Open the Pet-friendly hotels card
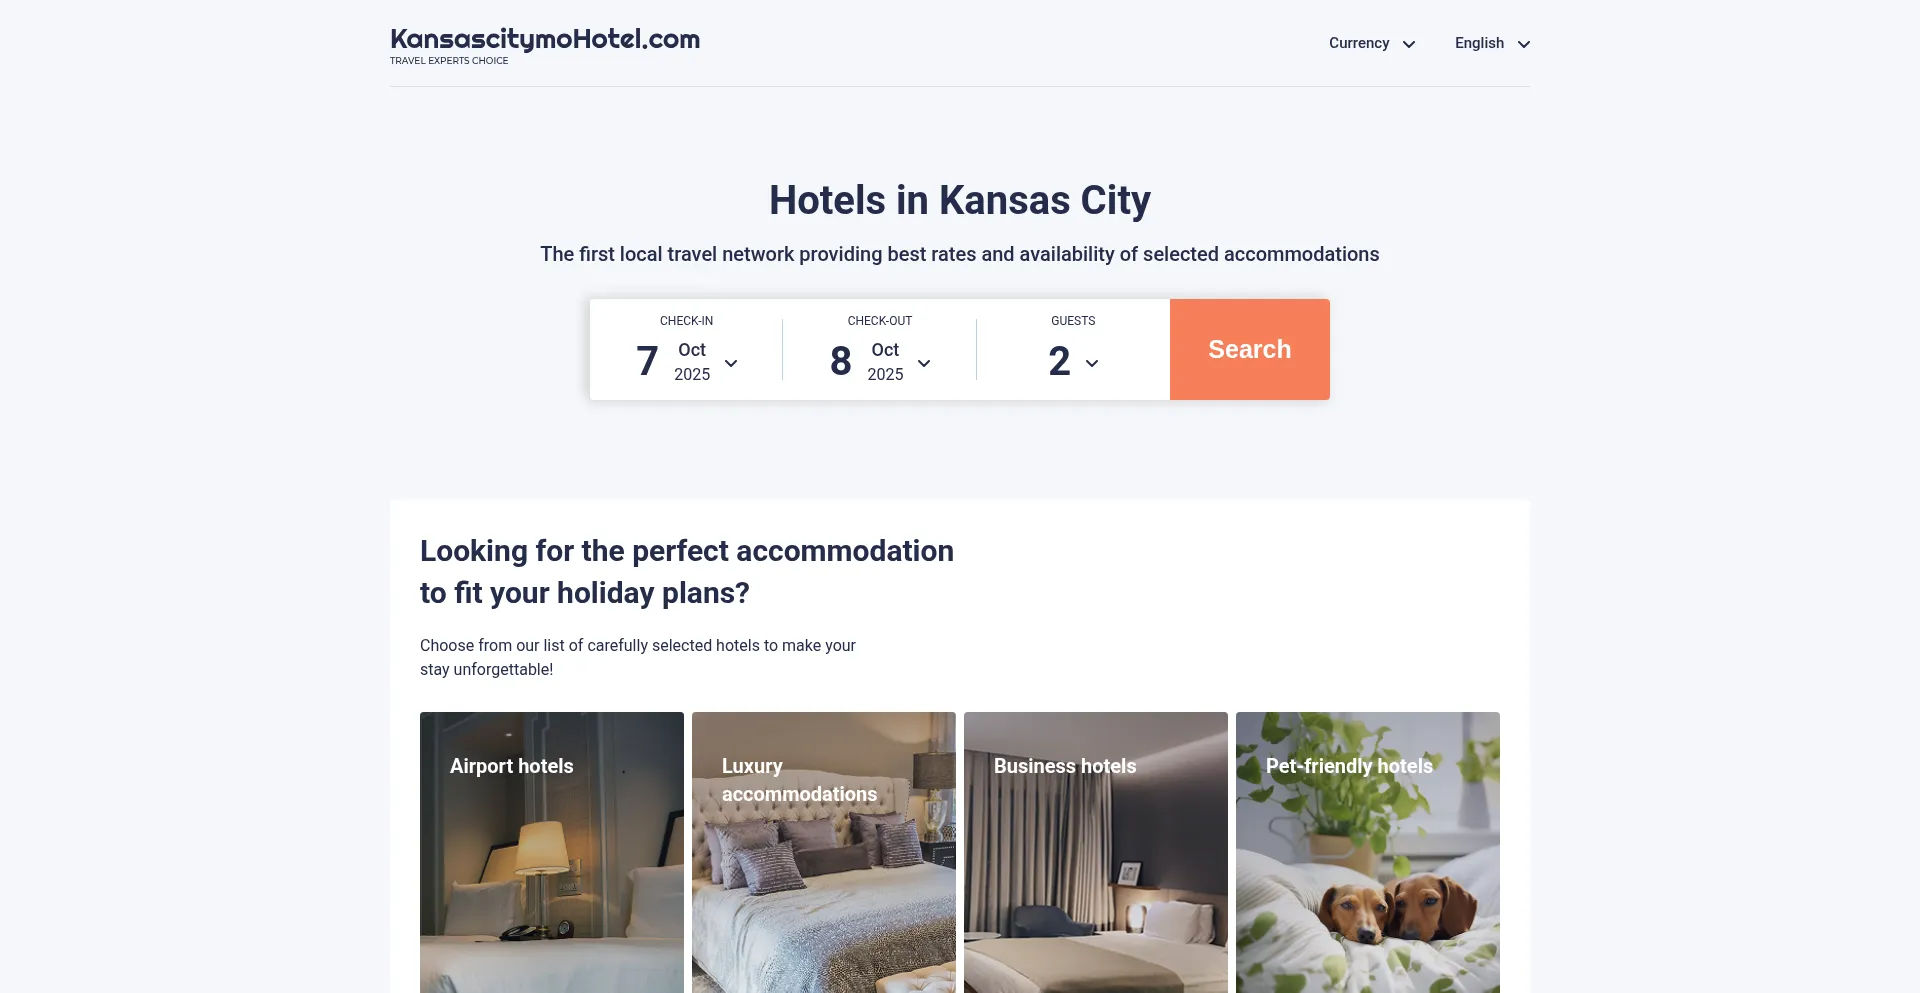This screenshot has height=993, width=1920. [x=1368, y=852]
